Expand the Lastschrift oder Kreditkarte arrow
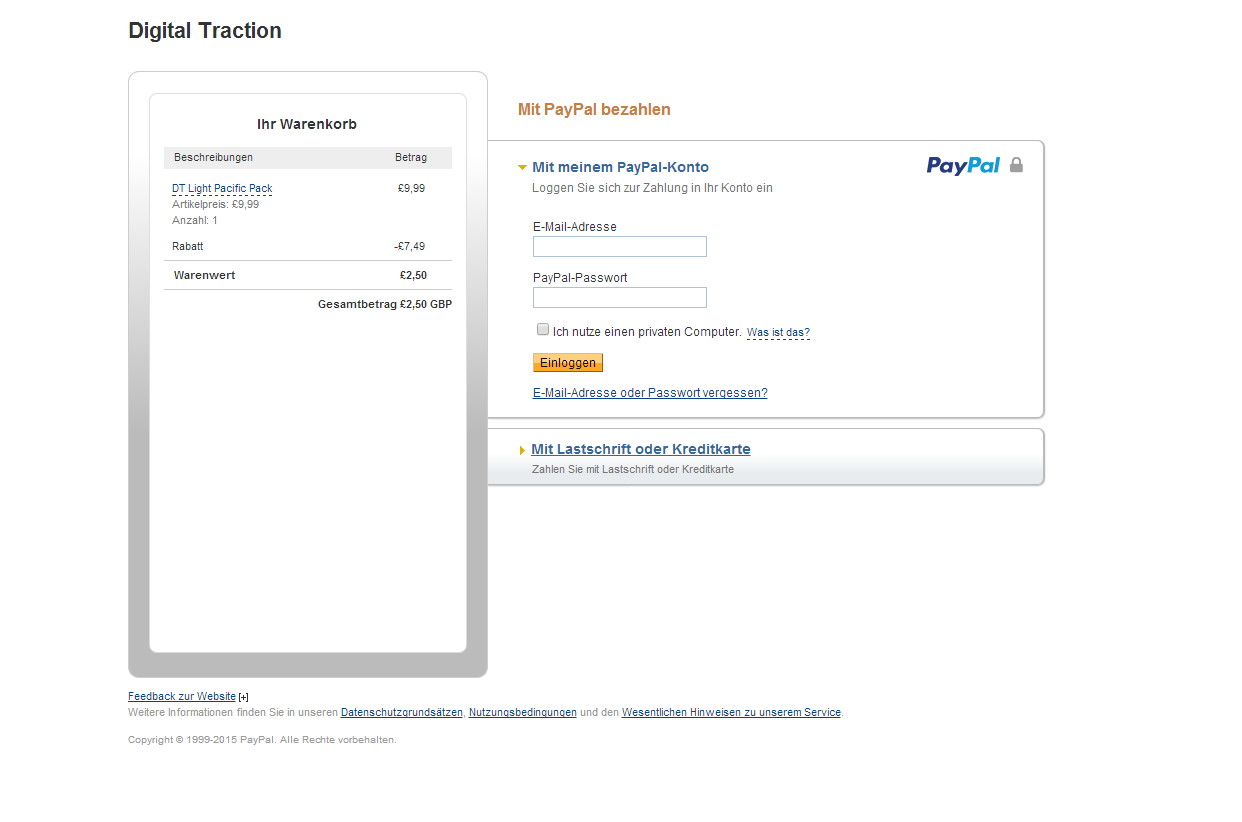1242x822 pixels. coord(522,450)
